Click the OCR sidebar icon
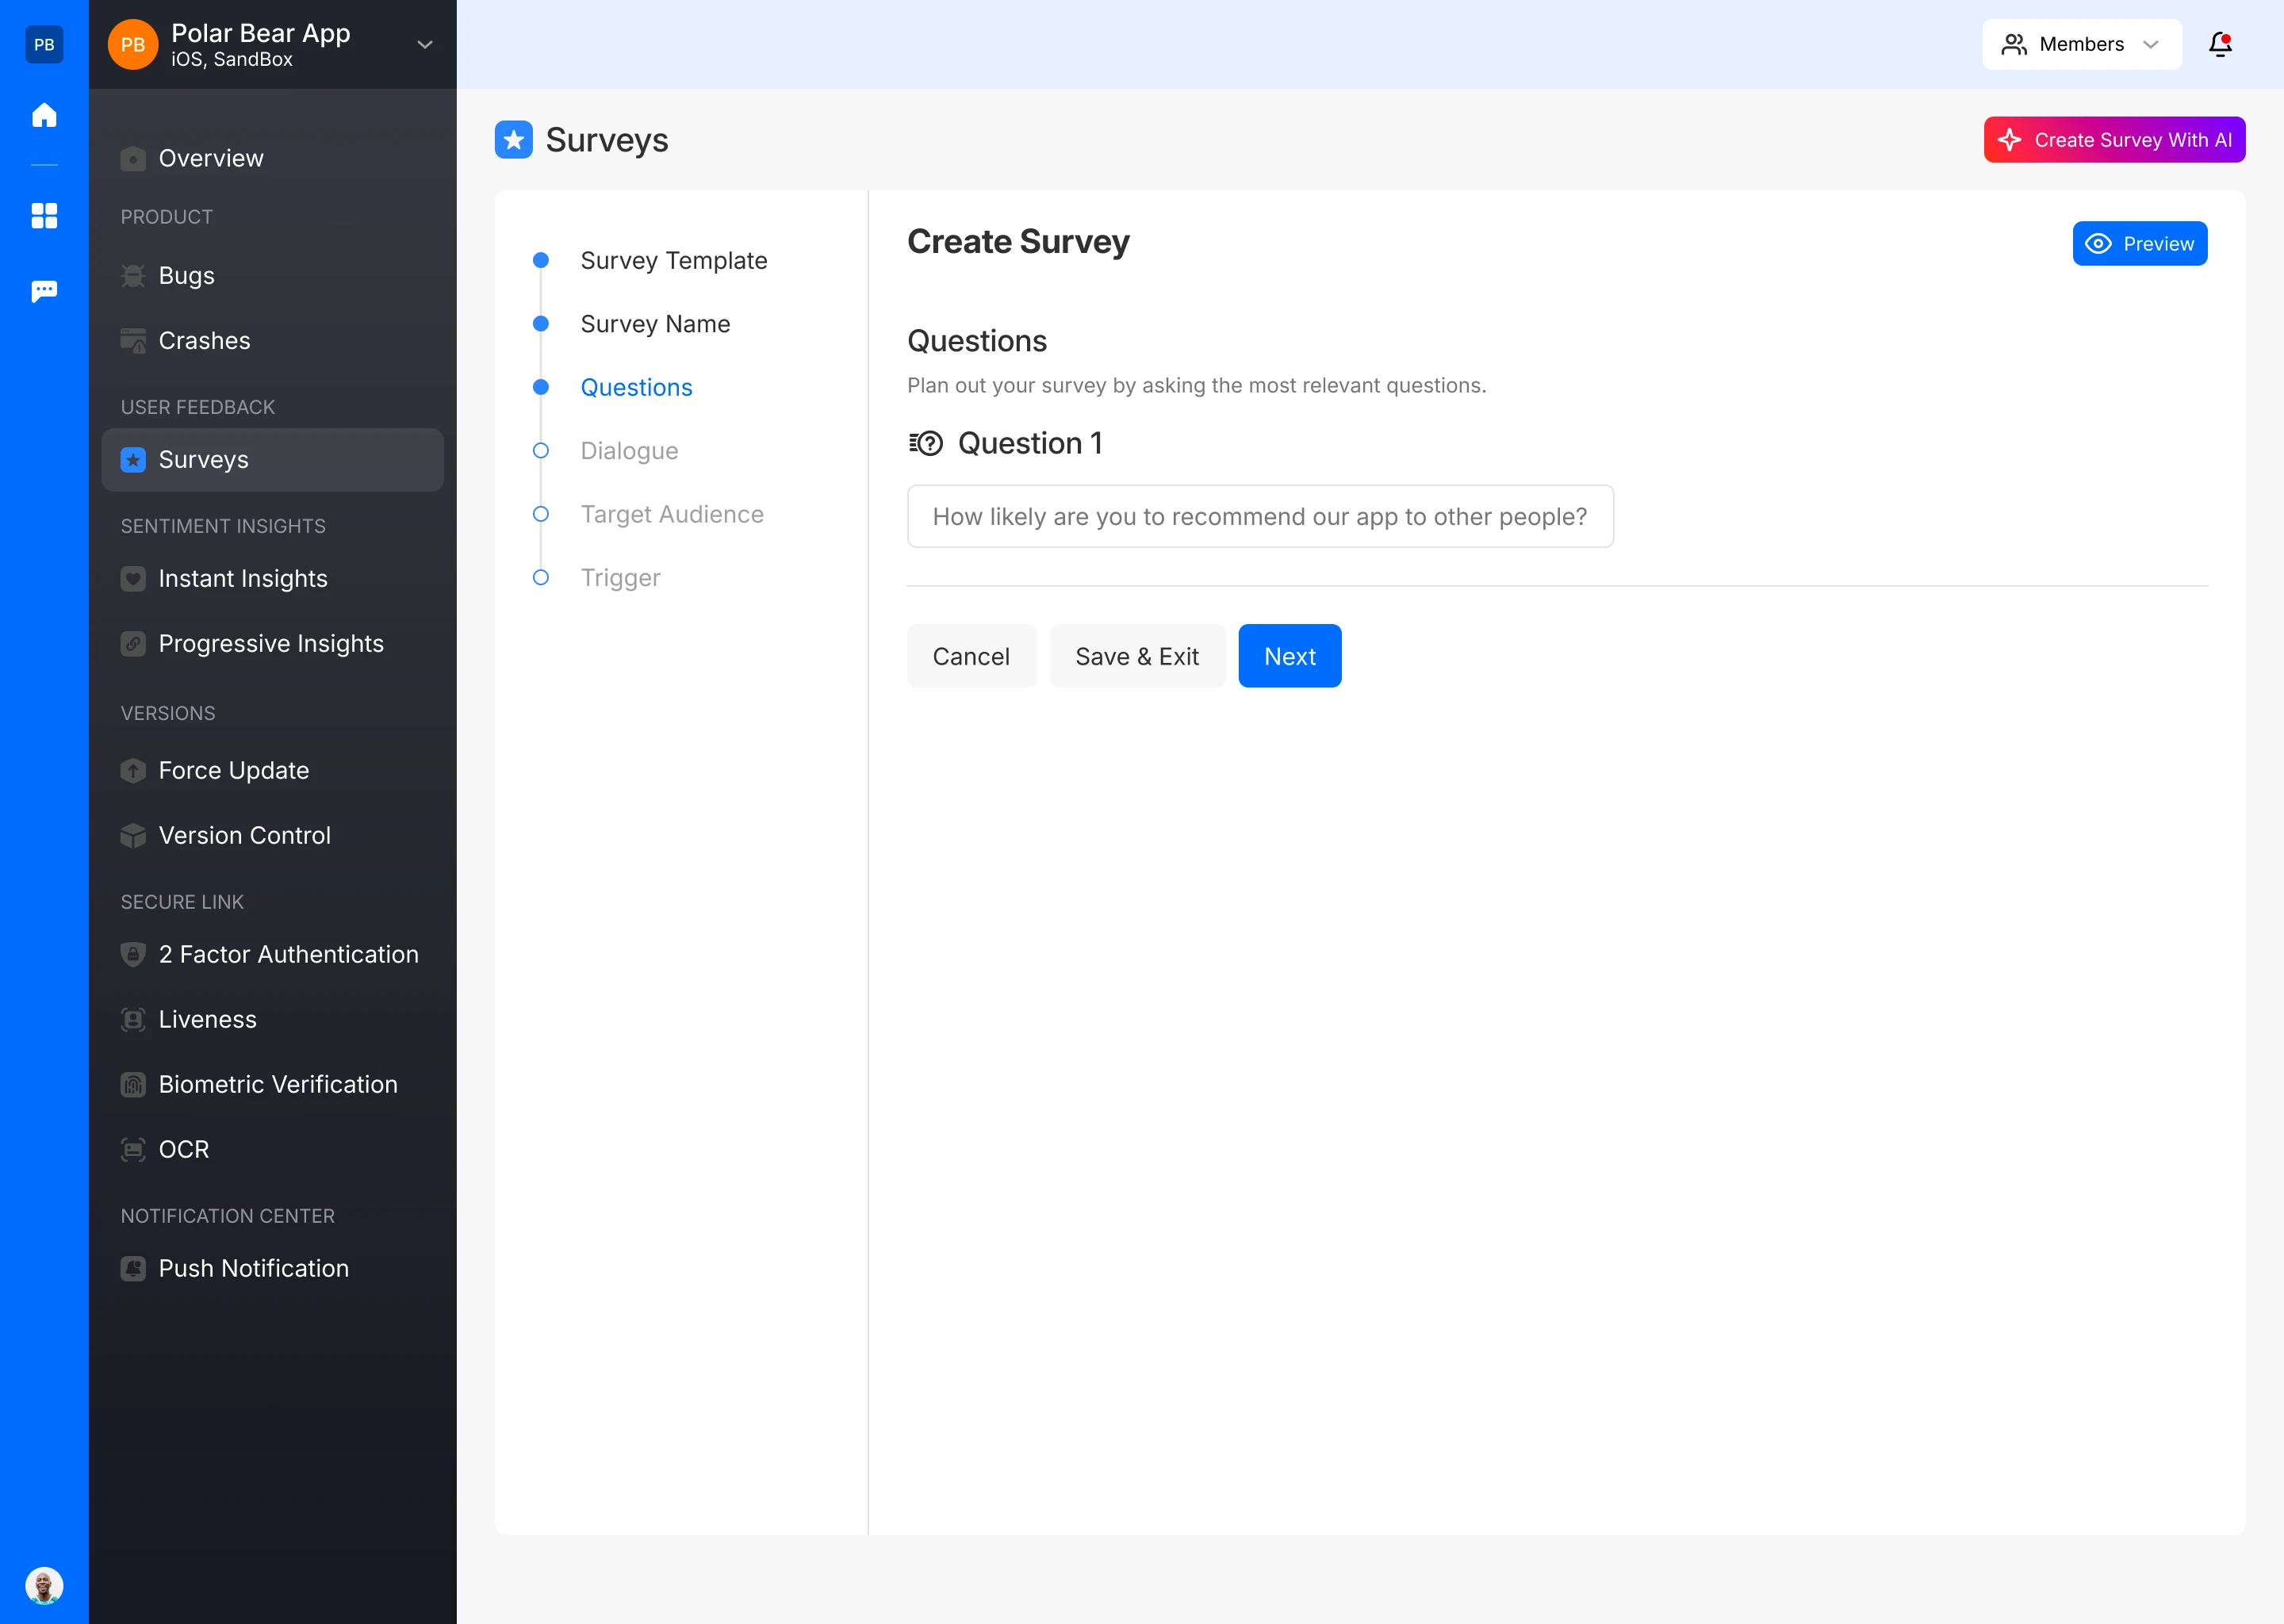 point(133,1150)
